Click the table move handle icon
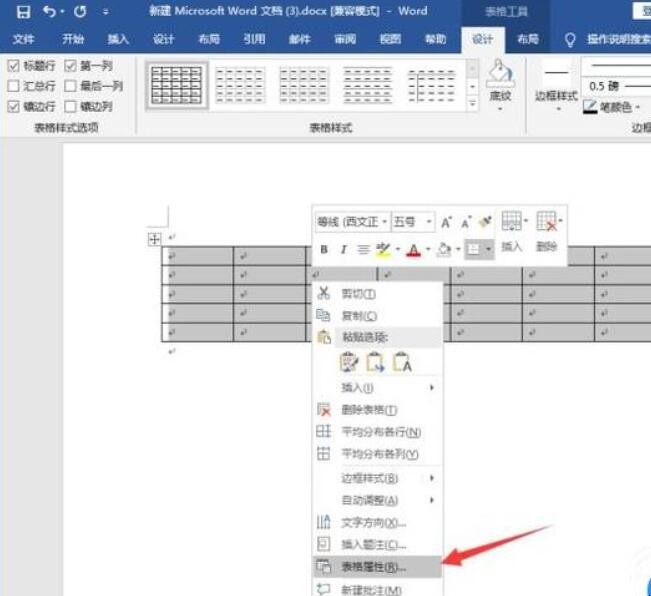The height and width of the screenshot is (596, 651). (154, 239)
